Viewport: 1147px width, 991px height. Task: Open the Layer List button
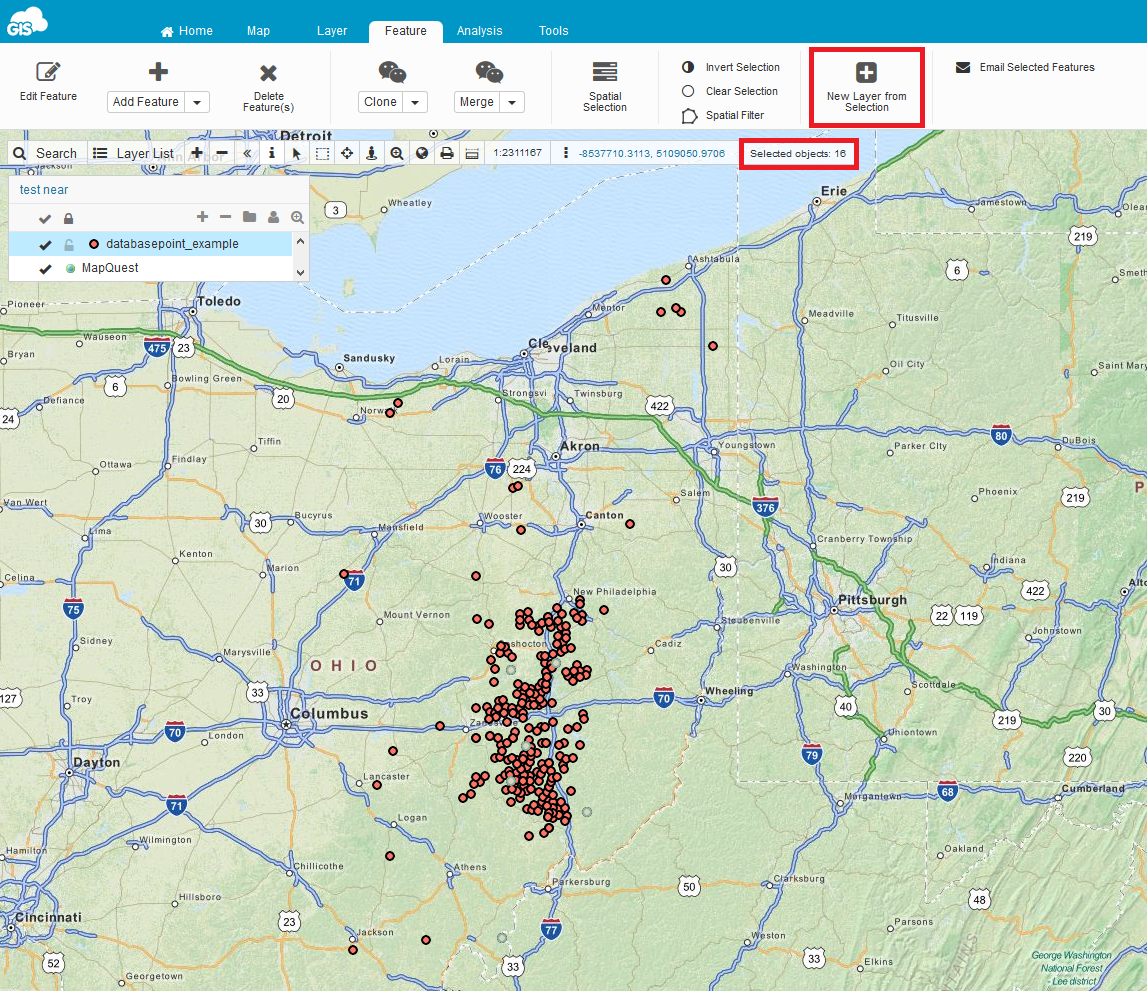(134, 153)
